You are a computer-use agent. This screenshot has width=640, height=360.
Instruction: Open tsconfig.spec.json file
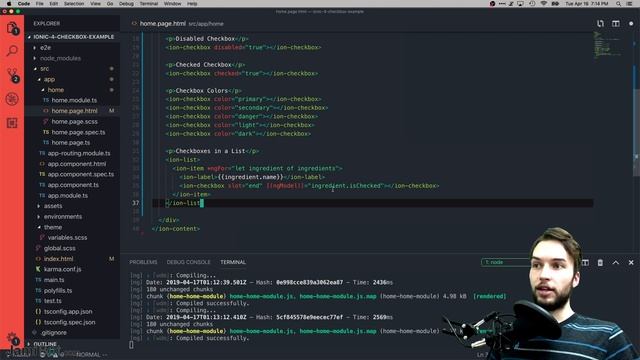click(x=69, y=322)
